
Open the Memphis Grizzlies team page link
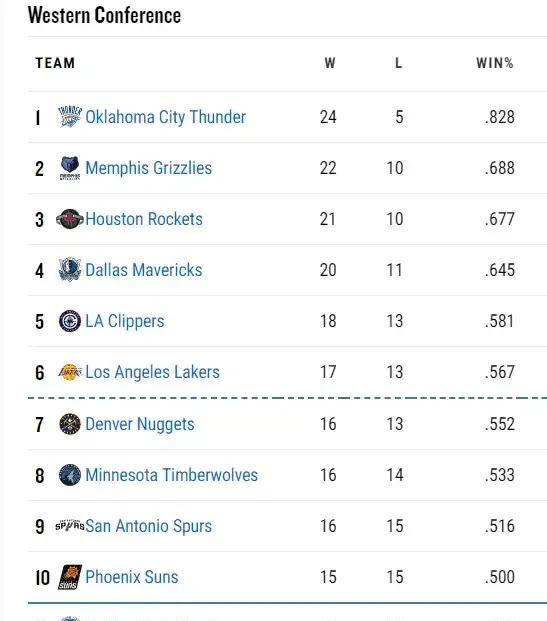(x=149, y=168)
